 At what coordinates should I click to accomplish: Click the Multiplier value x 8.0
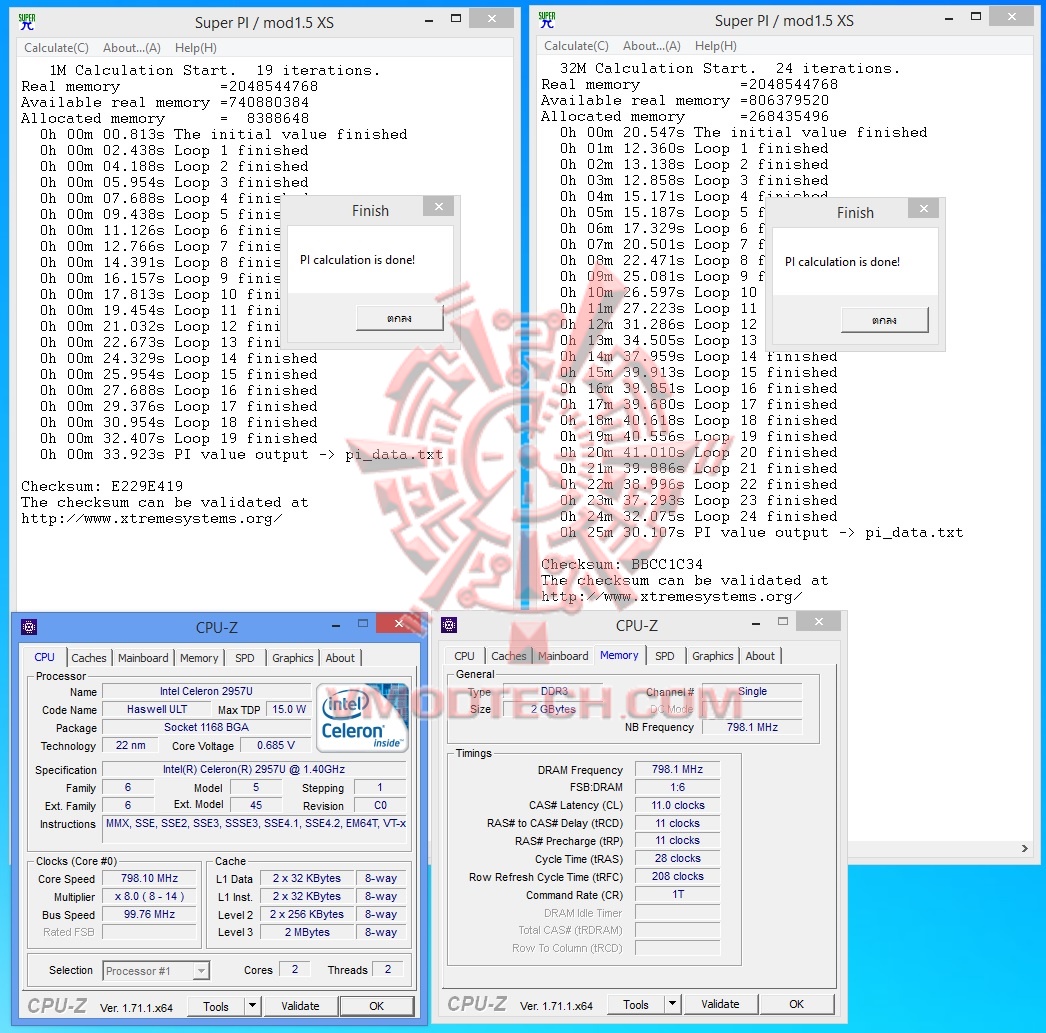click(149, 896)
